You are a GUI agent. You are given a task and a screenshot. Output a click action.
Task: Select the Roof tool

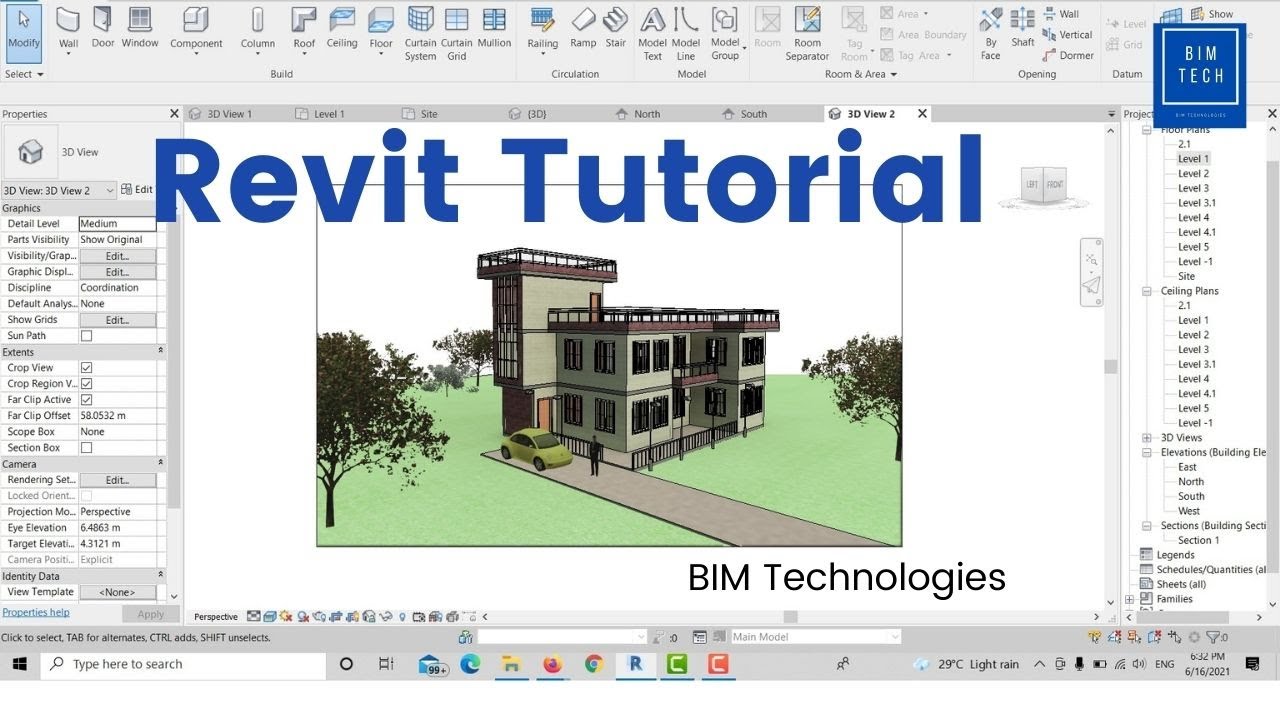point(304,28)
